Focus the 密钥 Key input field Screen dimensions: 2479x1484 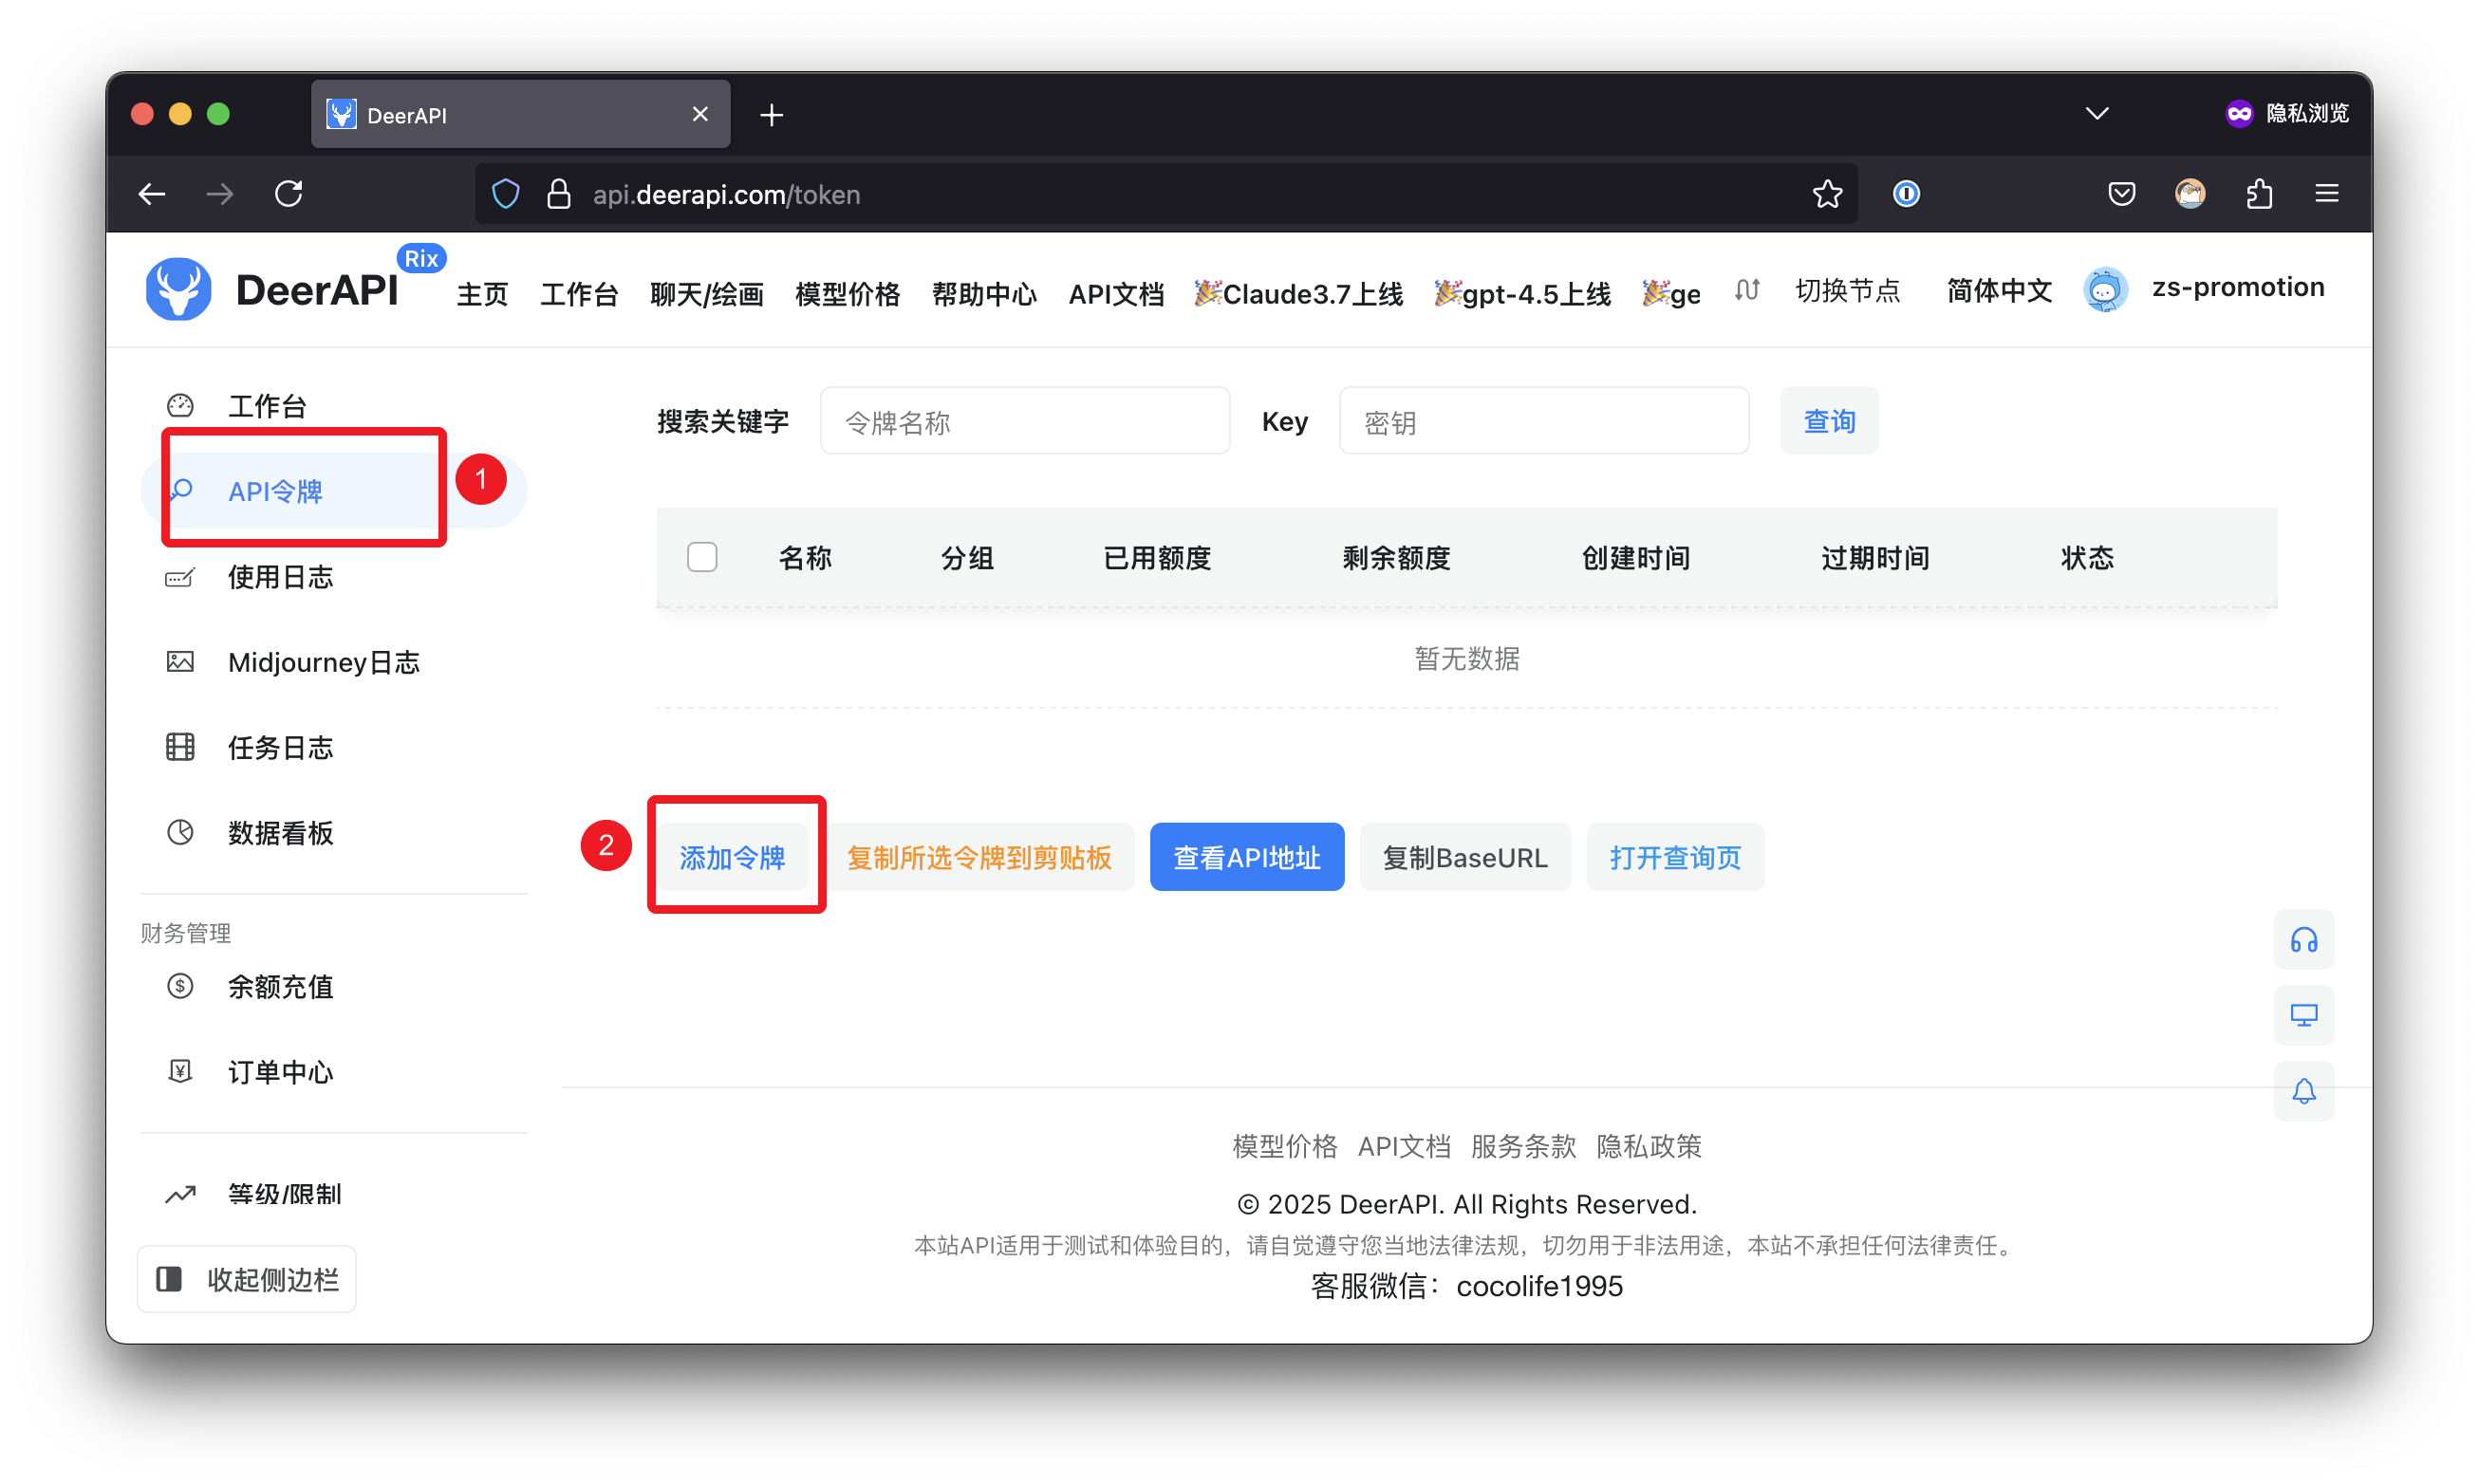pyautogui.click(x=1544, y=421)
